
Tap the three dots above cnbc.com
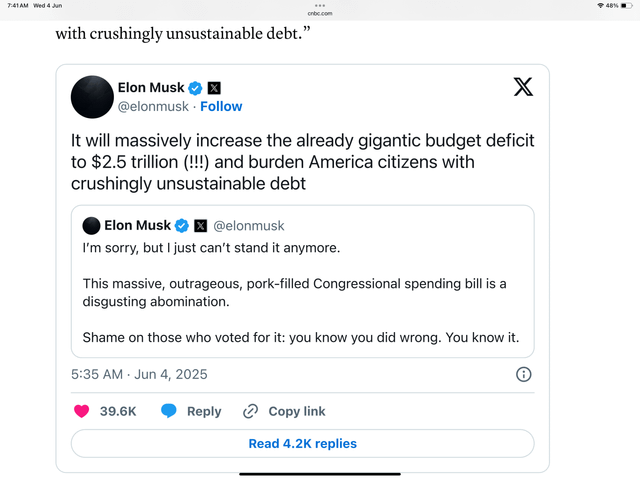pyautogui.click(x=320, y=6)
